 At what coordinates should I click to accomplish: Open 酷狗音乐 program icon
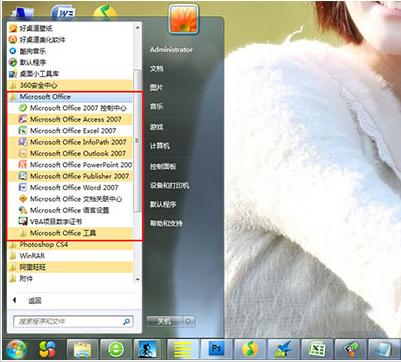[13, 51]
